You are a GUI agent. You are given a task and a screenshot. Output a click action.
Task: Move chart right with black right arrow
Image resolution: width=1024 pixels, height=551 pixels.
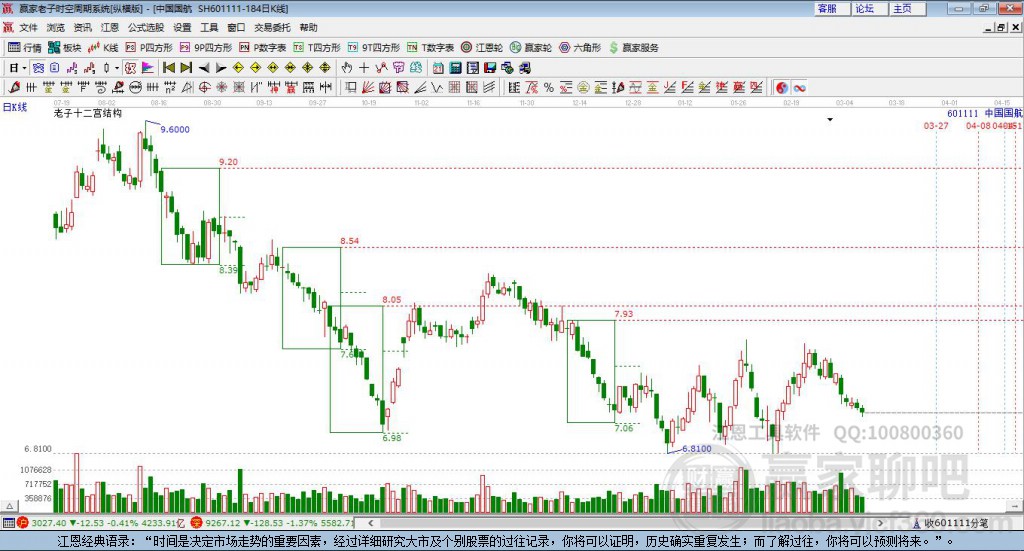point(221,68)
